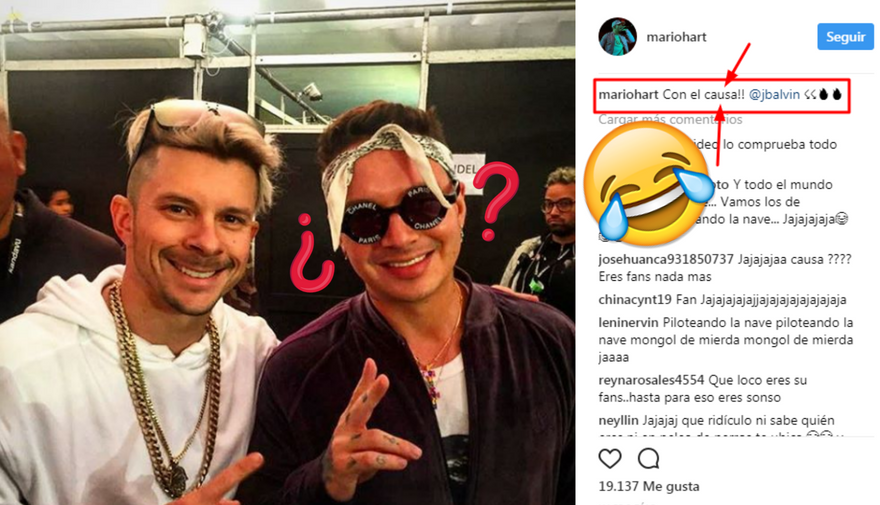
Task: Like the post with the heart icon
Action: pos(610,459)
